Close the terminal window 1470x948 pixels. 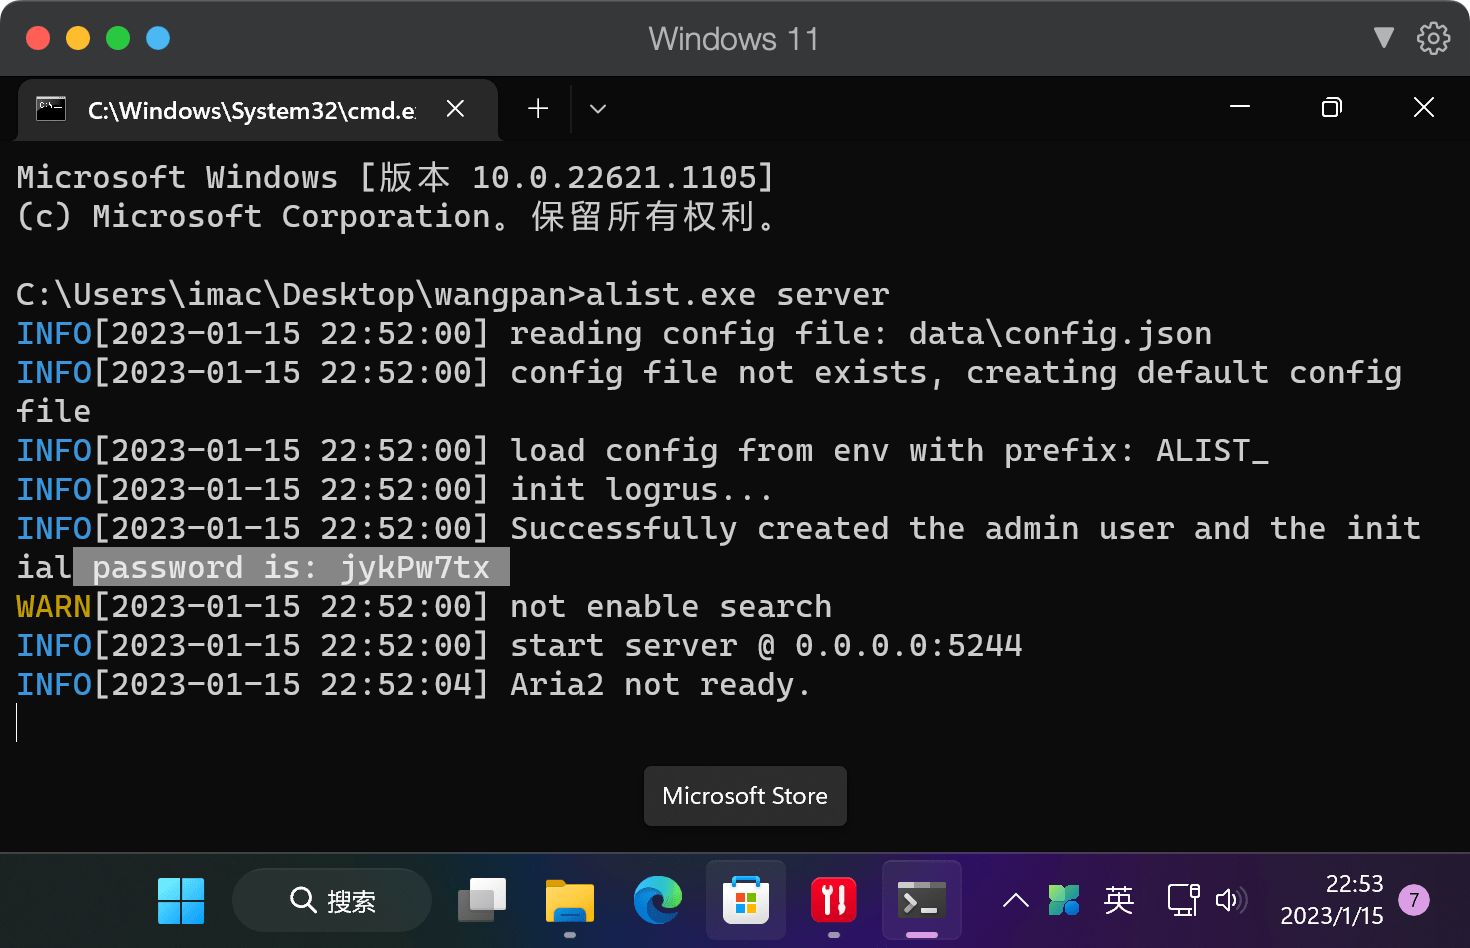pos(1424,107)
